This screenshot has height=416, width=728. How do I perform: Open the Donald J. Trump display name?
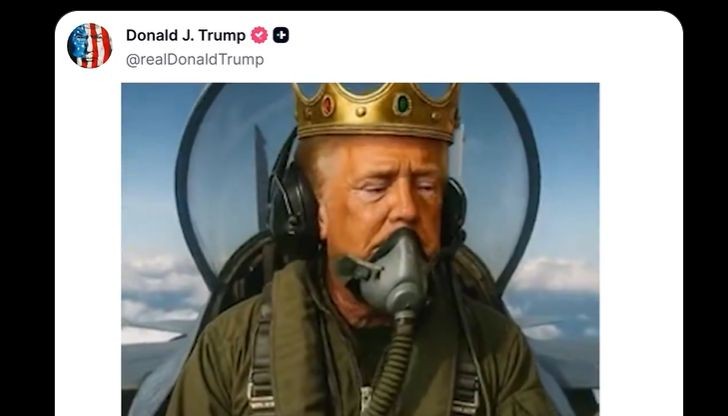tap(186, 35)
